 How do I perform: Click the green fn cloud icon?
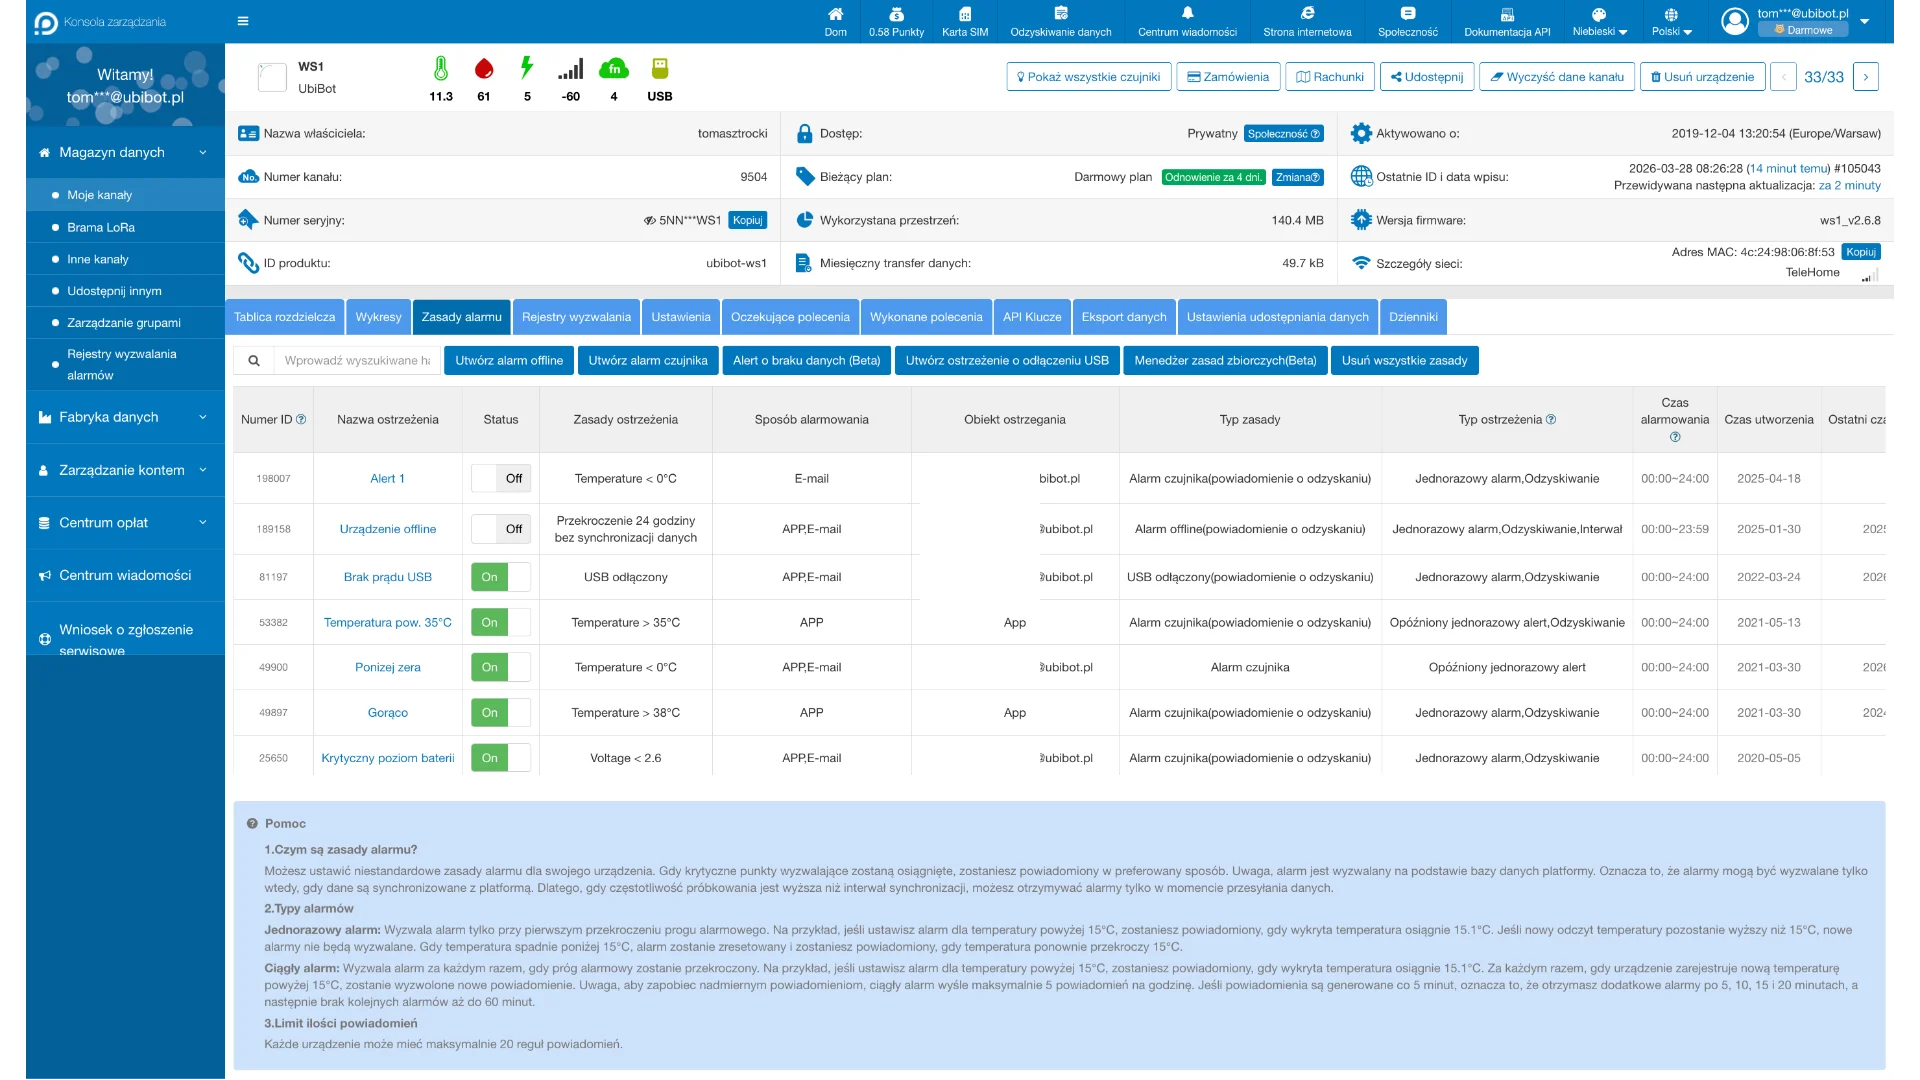tap(613, 69)
